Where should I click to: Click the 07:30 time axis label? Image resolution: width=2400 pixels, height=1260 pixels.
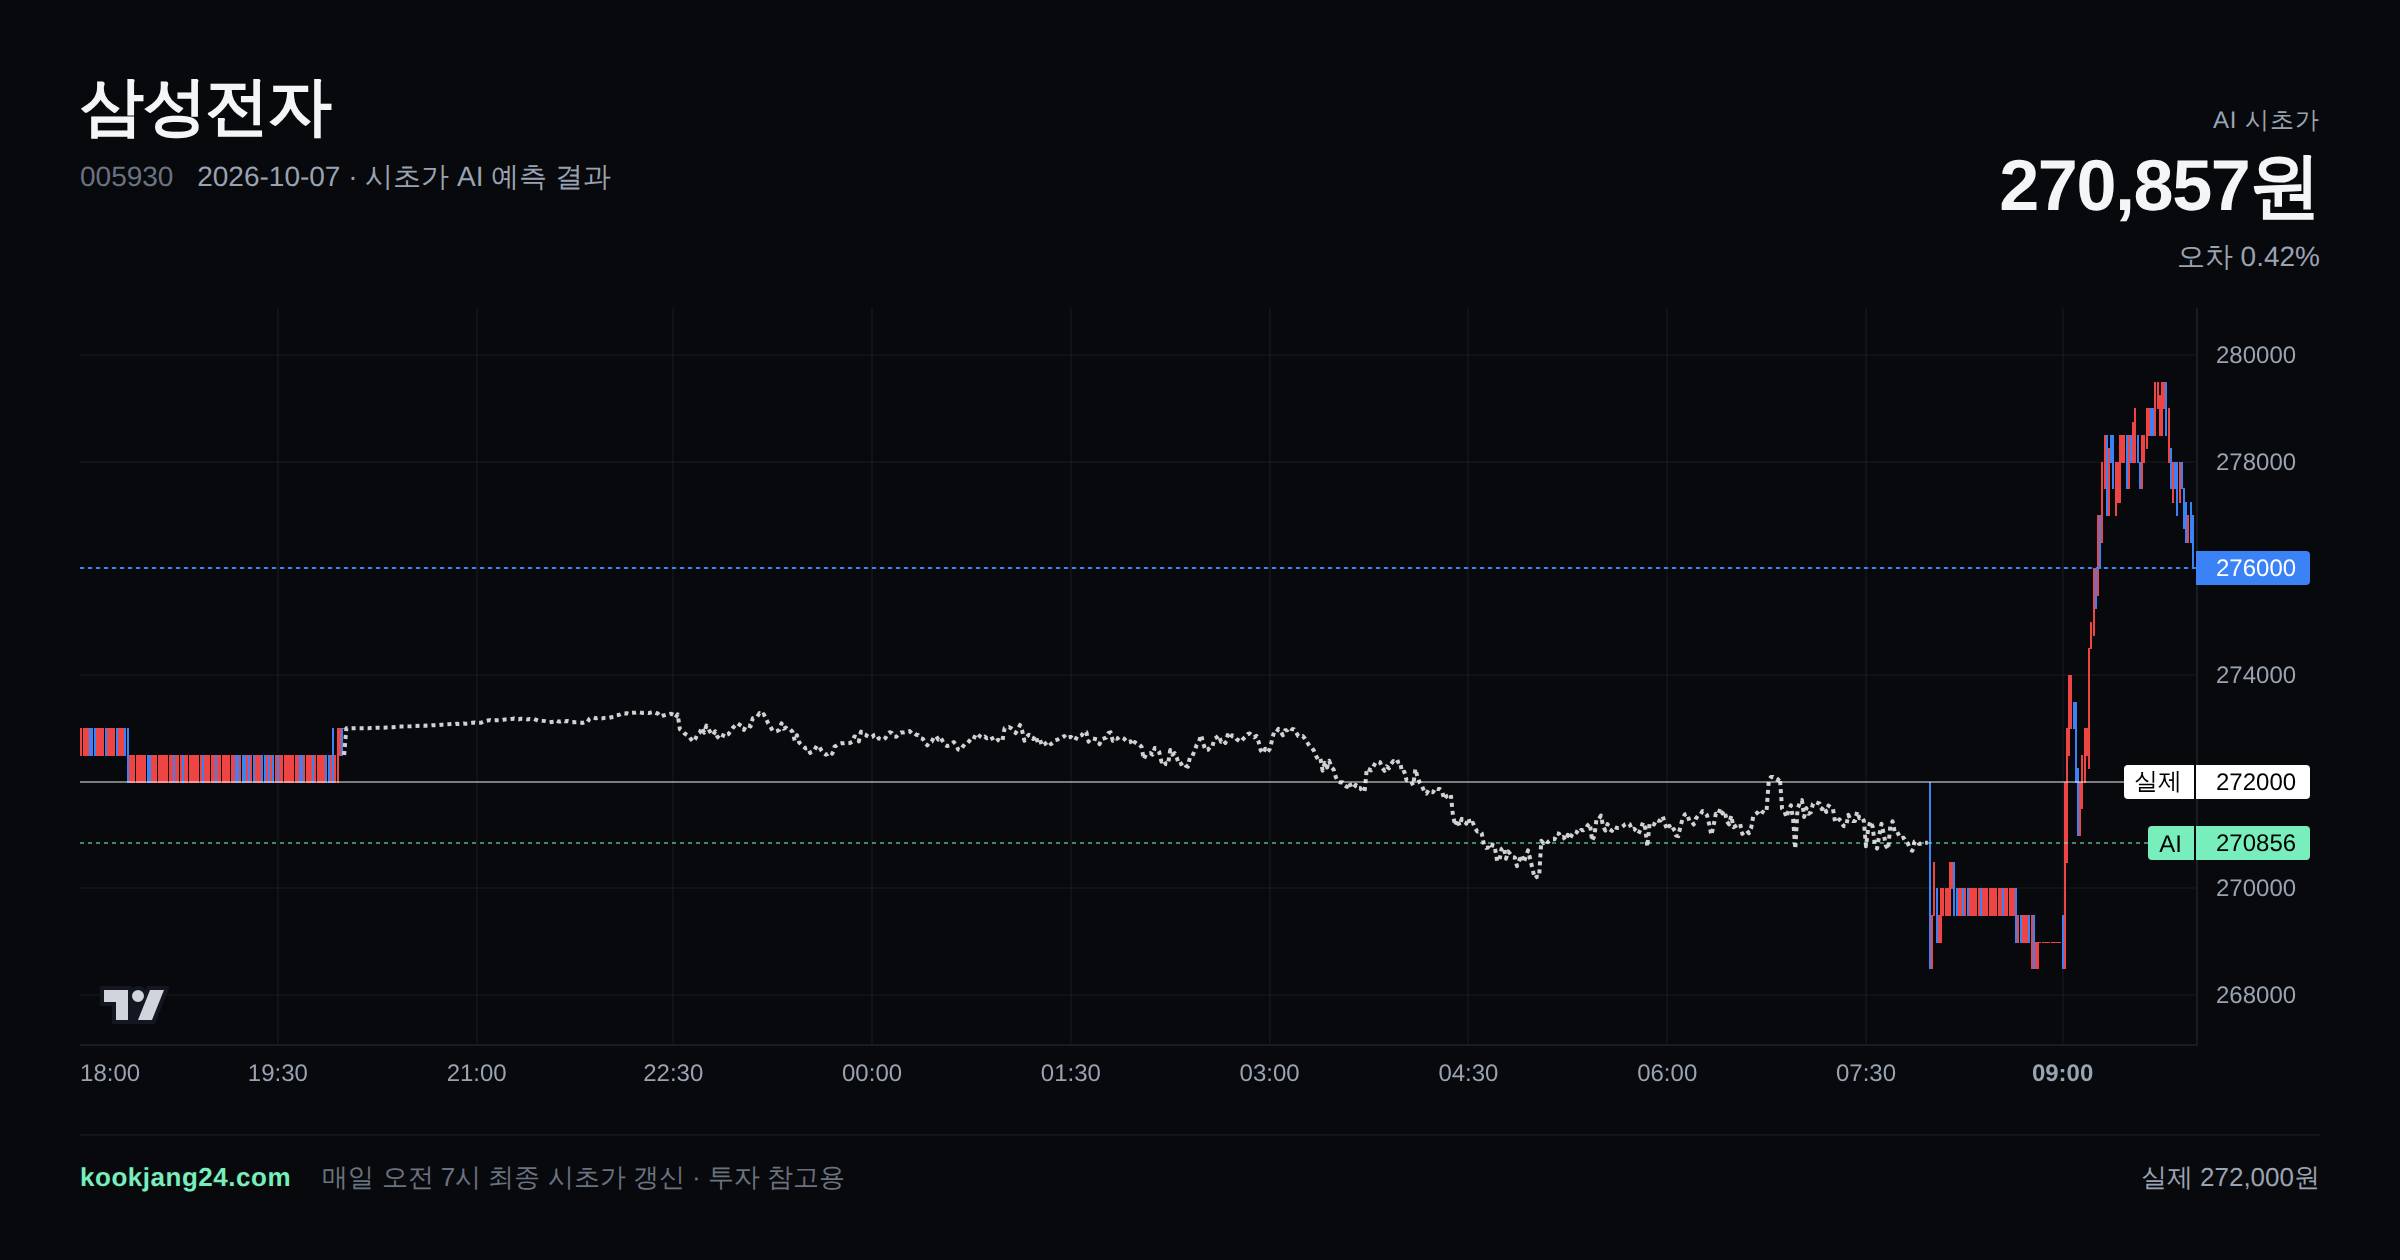tap(1866, 1073)
